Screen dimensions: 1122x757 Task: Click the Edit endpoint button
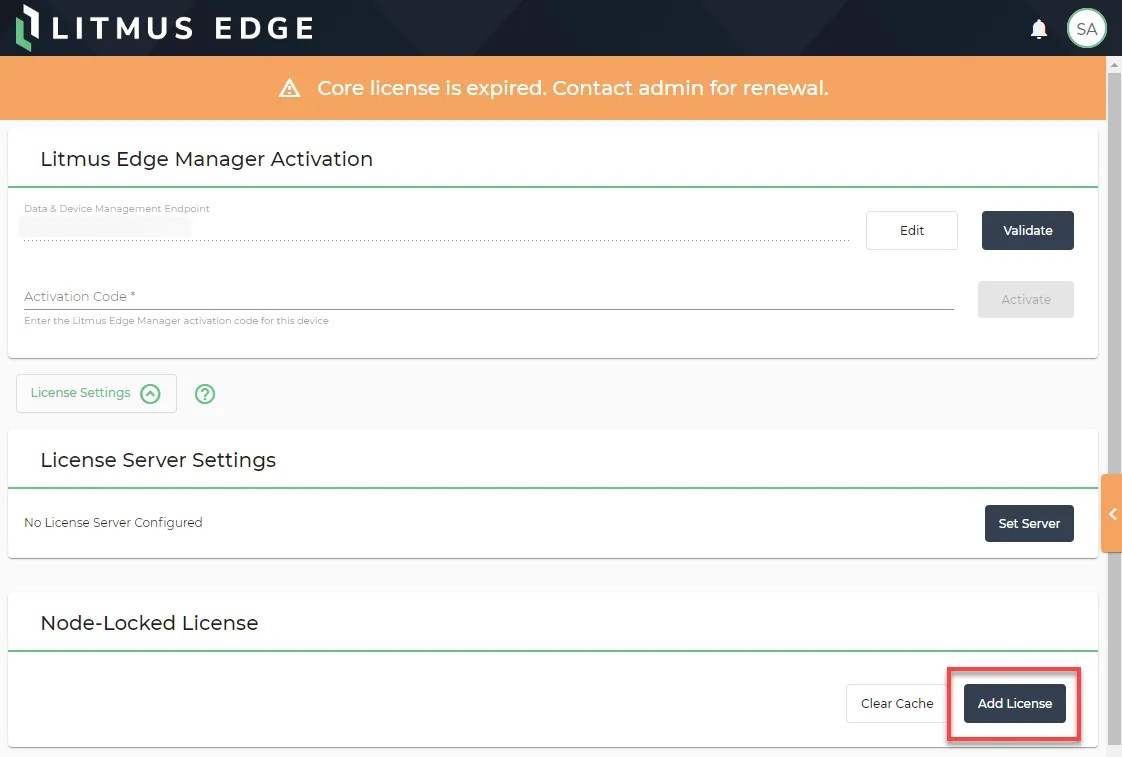[x=912, y=230]
